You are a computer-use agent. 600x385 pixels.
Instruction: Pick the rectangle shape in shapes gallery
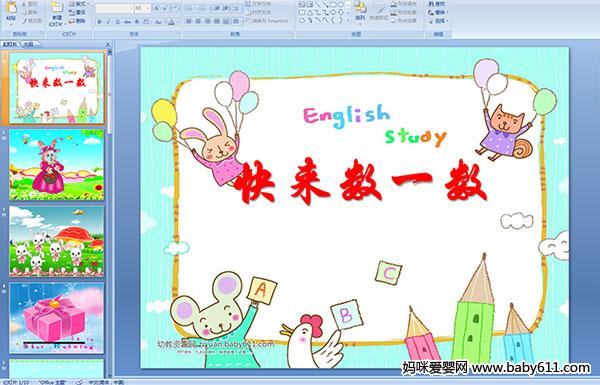click(333, 4)
